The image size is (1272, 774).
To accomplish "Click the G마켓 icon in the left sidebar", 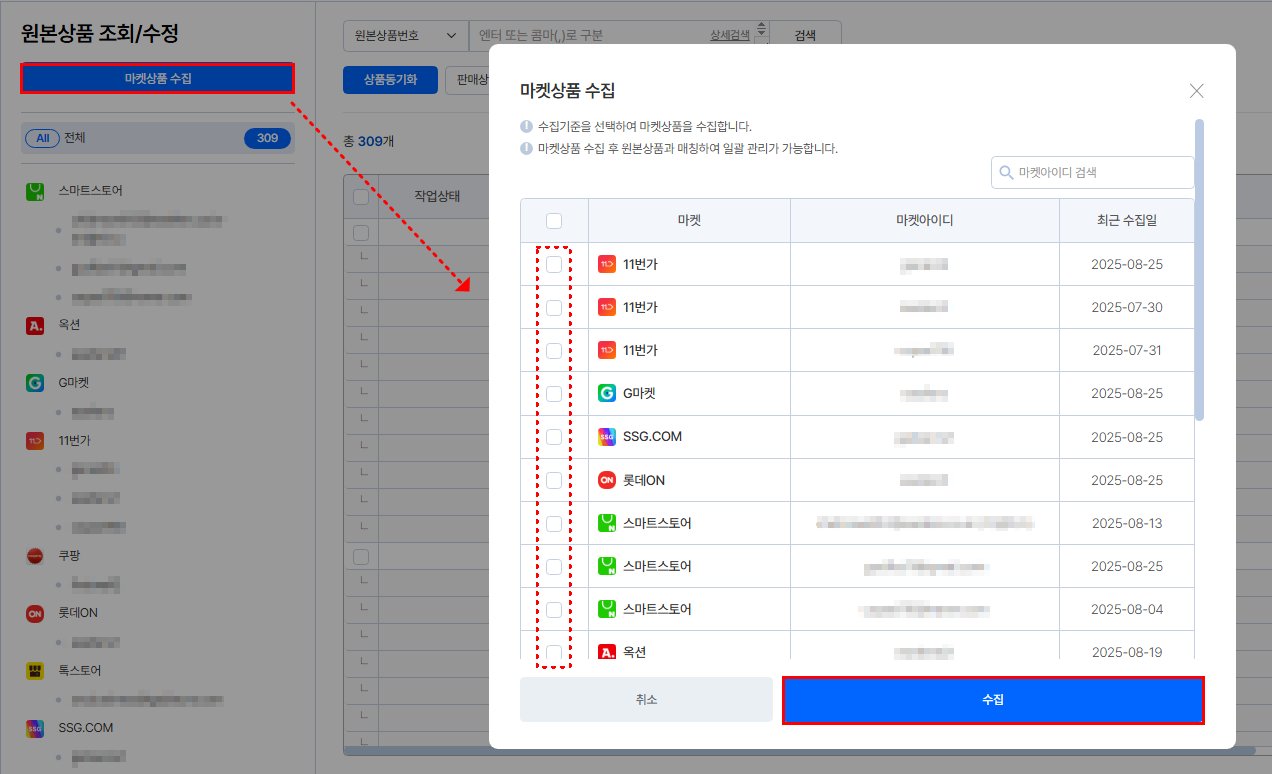I will pos(35,382).
